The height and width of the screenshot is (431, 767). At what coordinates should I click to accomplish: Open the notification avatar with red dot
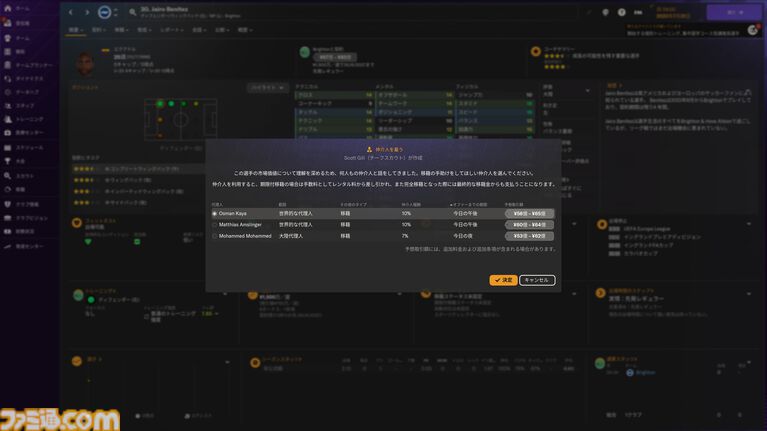(x=753, y=30)
